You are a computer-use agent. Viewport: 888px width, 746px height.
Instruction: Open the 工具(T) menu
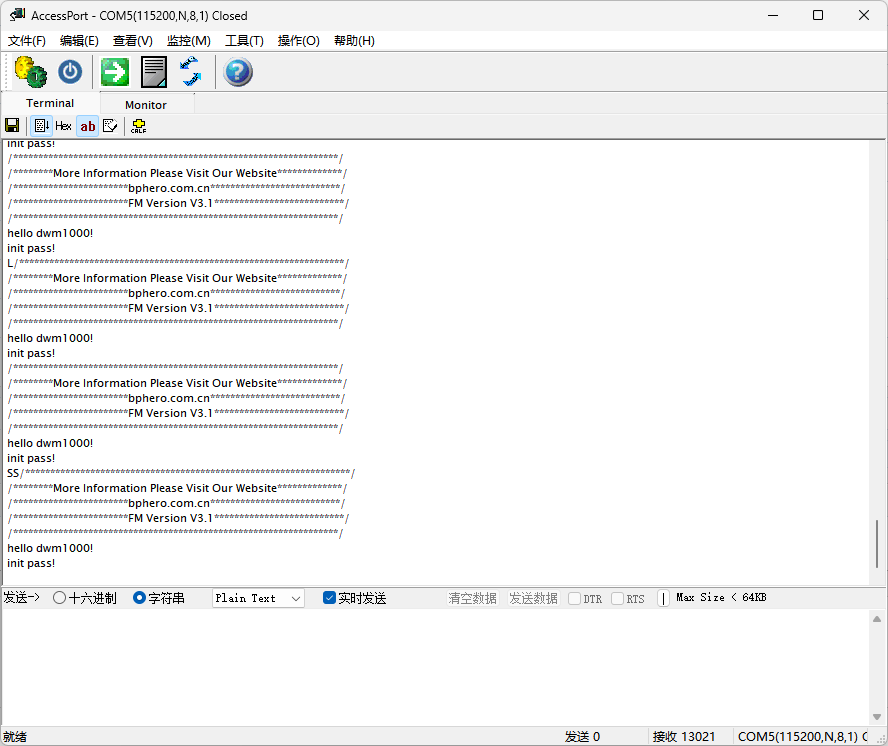244,41
